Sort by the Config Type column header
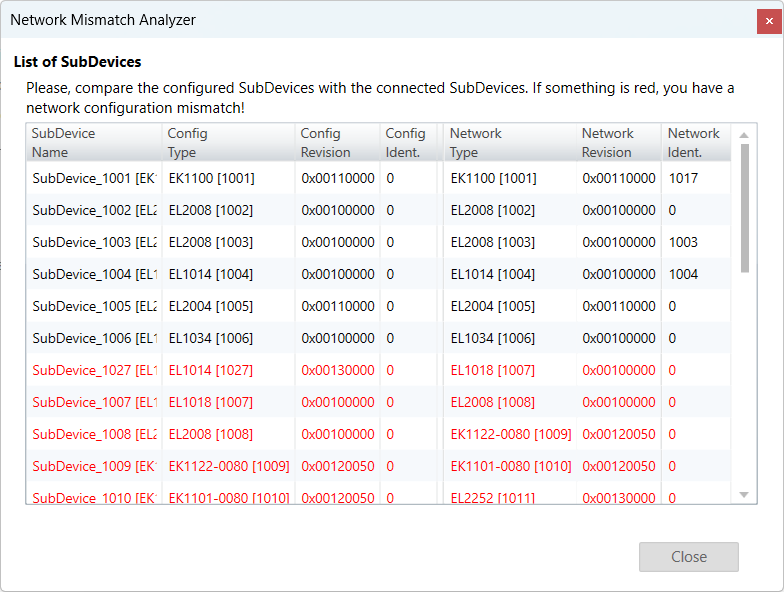Screen dimensions: 784x592 click(228, 143)
